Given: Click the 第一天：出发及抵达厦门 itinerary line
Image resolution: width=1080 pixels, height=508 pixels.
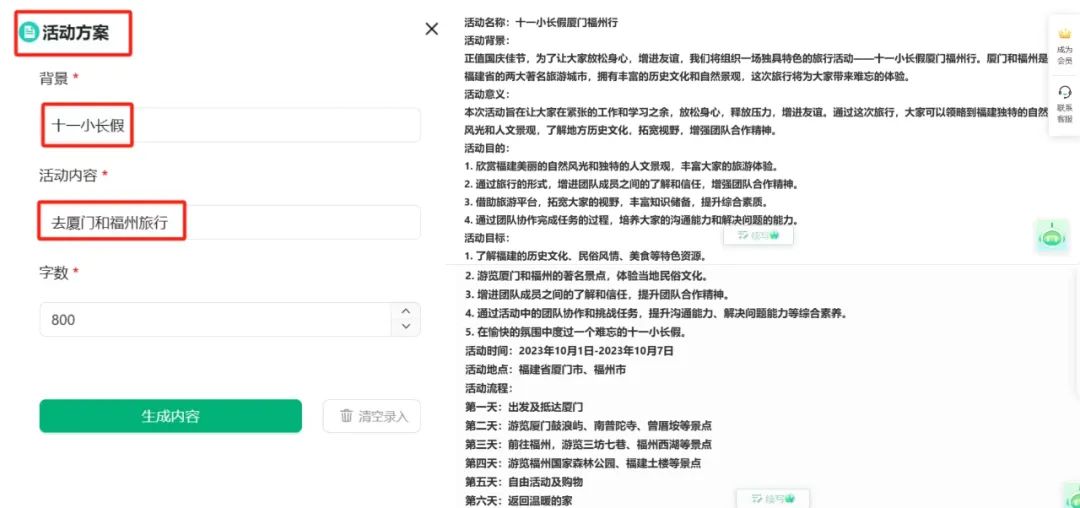Looking at the screenshot, I should click(x=524, y=407).
